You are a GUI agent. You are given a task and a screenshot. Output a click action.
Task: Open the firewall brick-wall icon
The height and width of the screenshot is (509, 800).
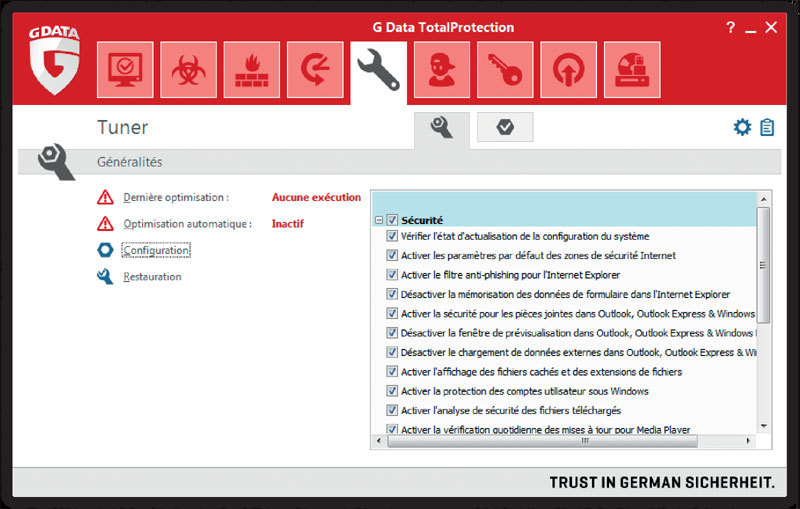point(252,70)
